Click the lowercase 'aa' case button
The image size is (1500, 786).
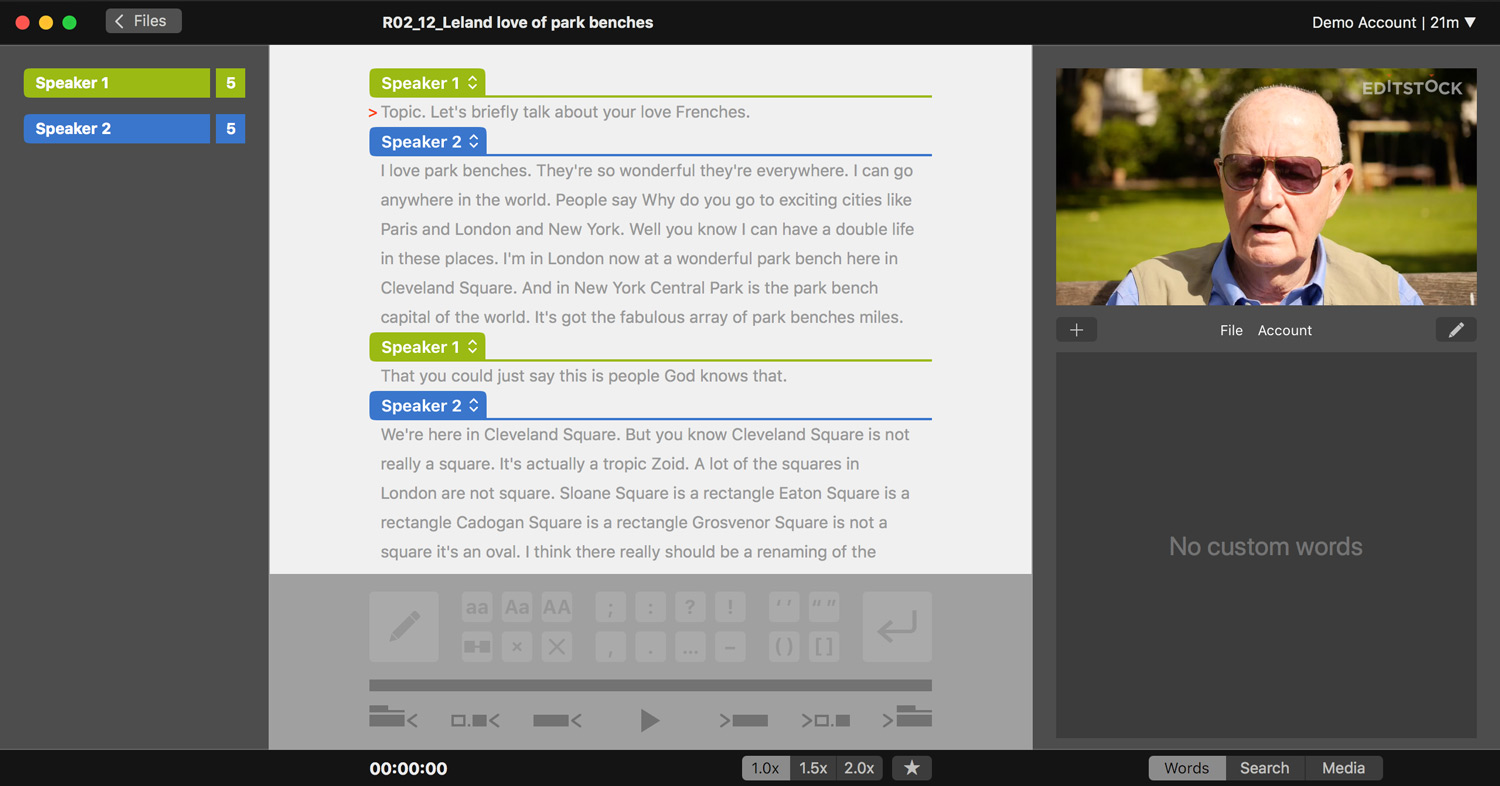[477, 607]
